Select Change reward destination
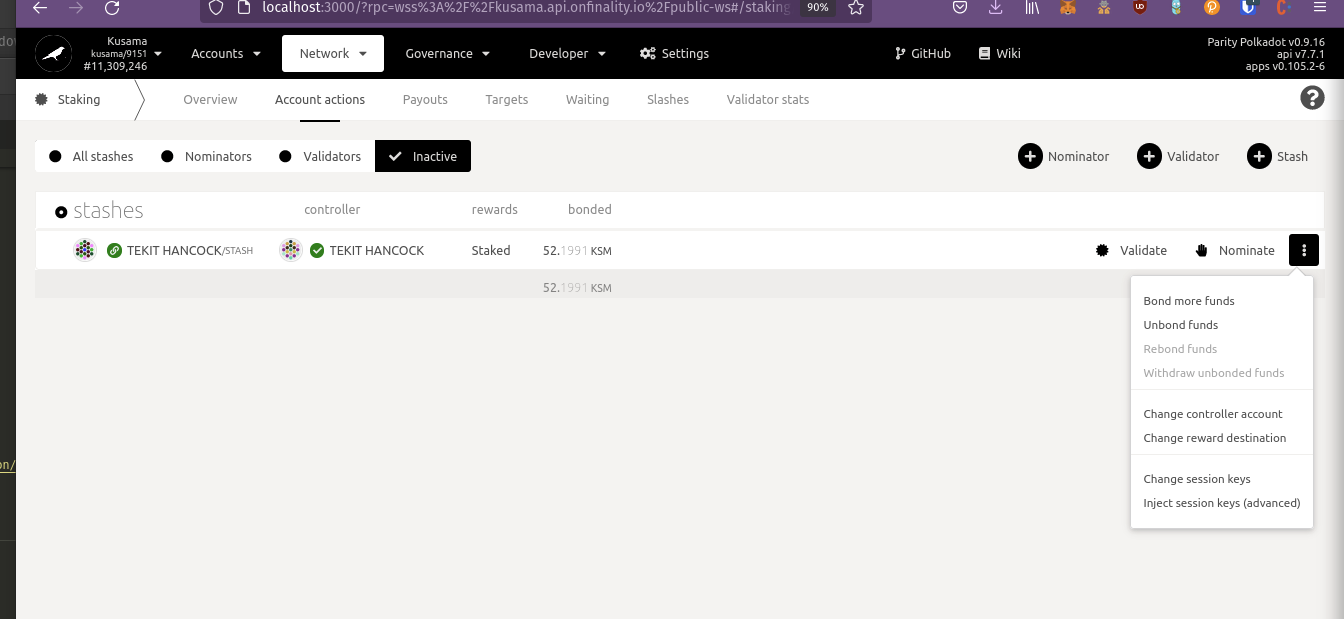 1215,438
